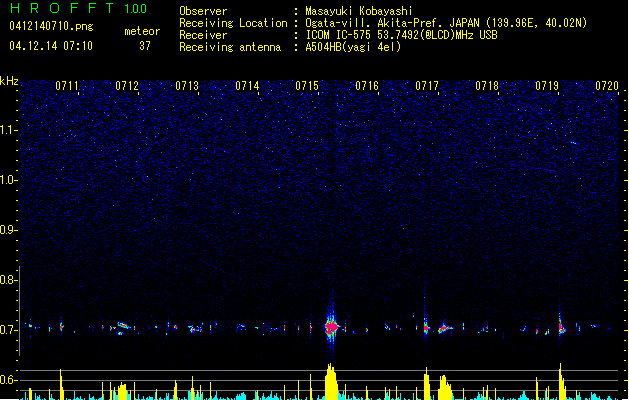Click the Receiving antenna label

click(230, 47)
